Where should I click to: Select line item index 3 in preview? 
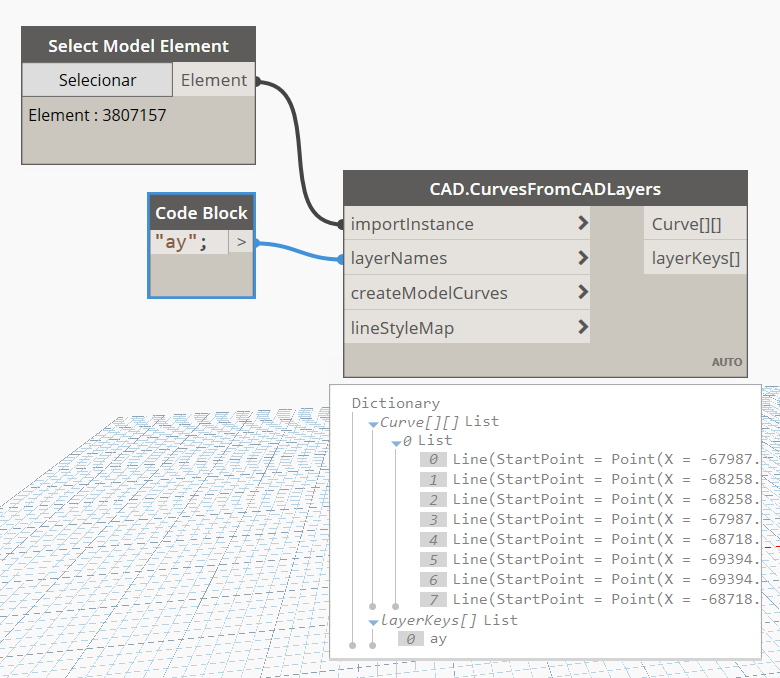click(590, 519)
